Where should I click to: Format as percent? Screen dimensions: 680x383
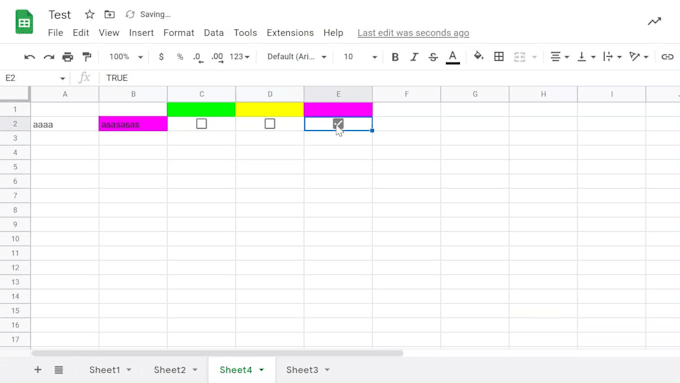tap(180, 57)
